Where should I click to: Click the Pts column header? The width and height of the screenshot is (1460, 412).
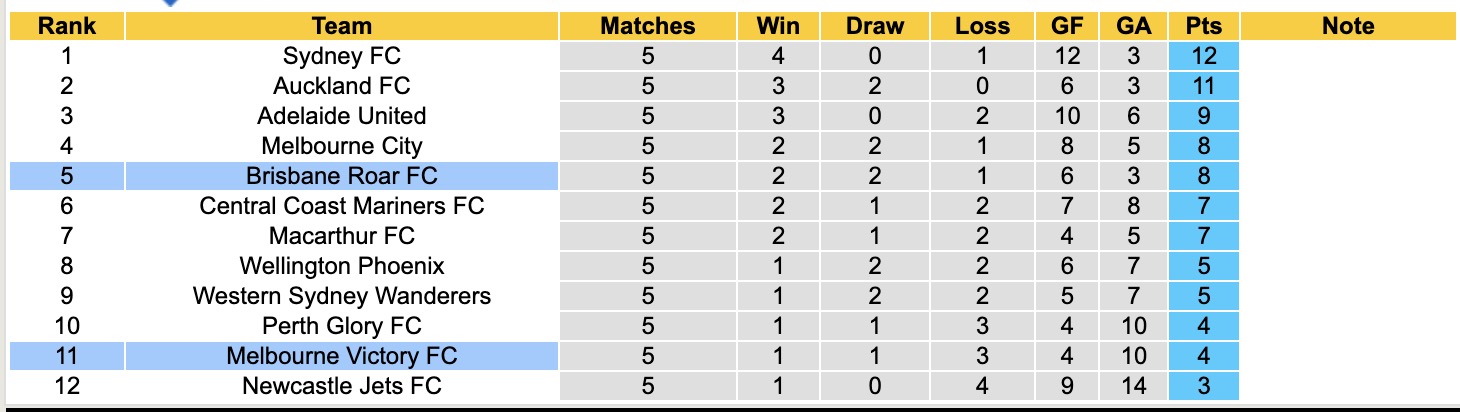pos(1203,26)
